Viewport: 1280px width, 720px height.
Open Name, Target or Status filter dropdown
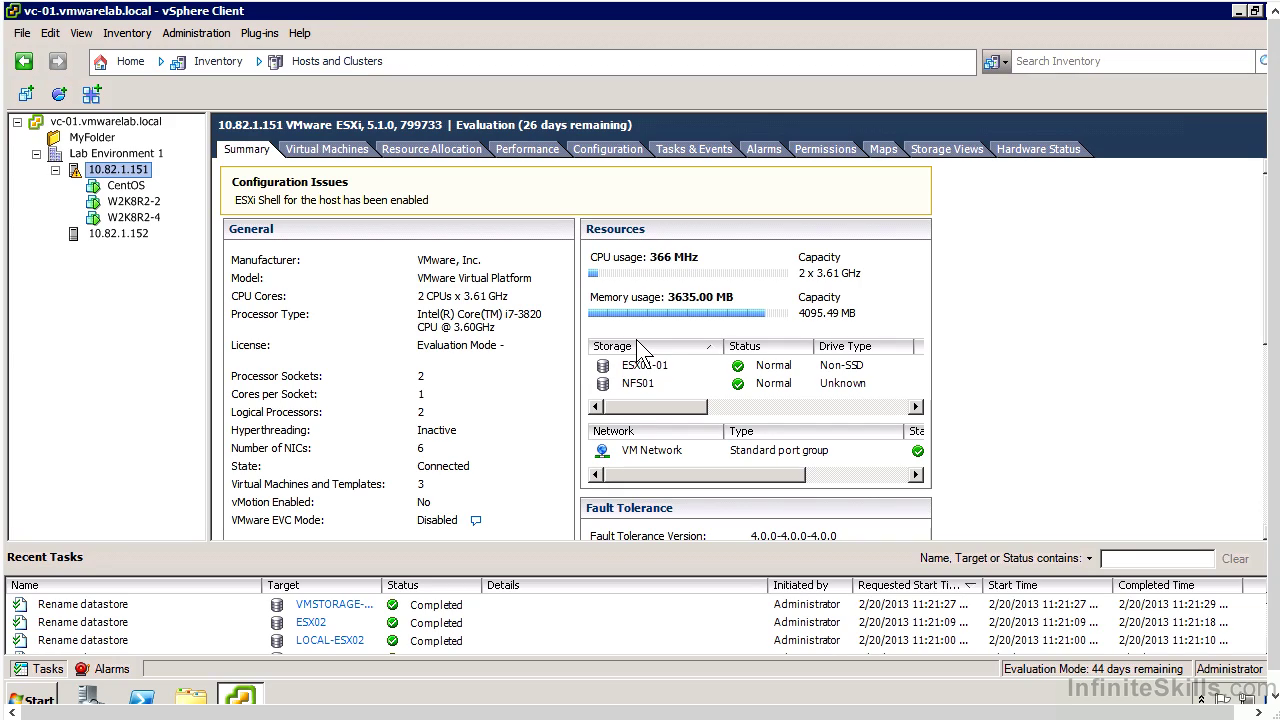[1090, 559]
